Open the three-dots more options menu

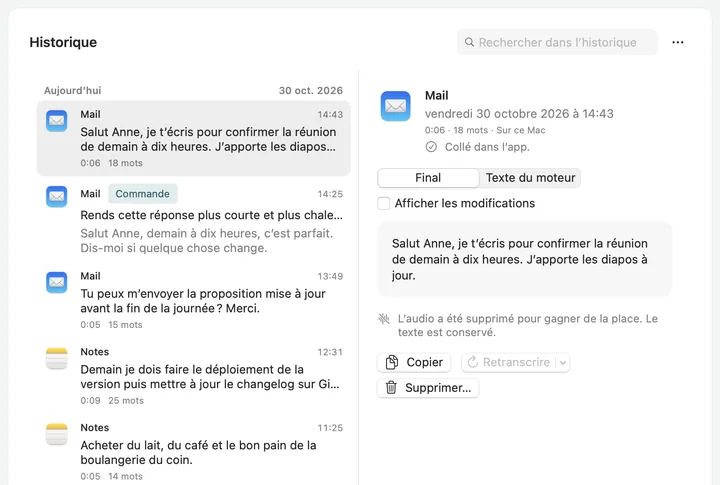678,42
